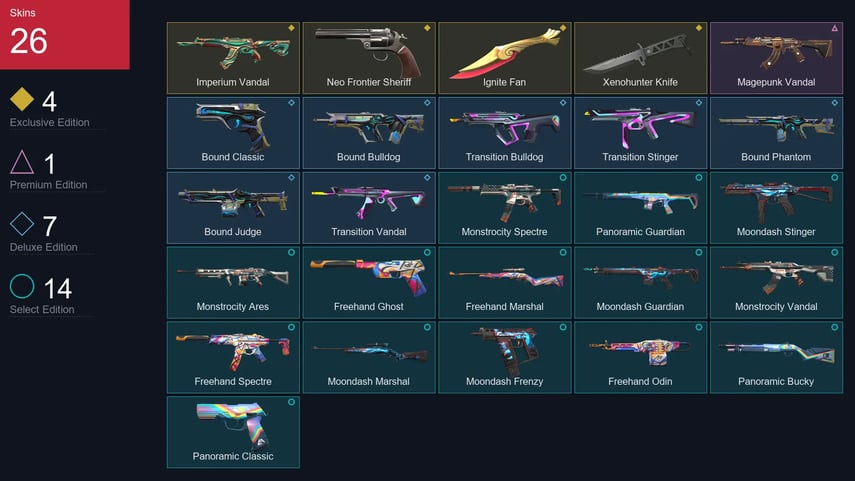Image resolution: width=855 pixels, height=481 pixels.
Task: Select the Panoramic Bucky skin card
Action: tap(776, 357)
